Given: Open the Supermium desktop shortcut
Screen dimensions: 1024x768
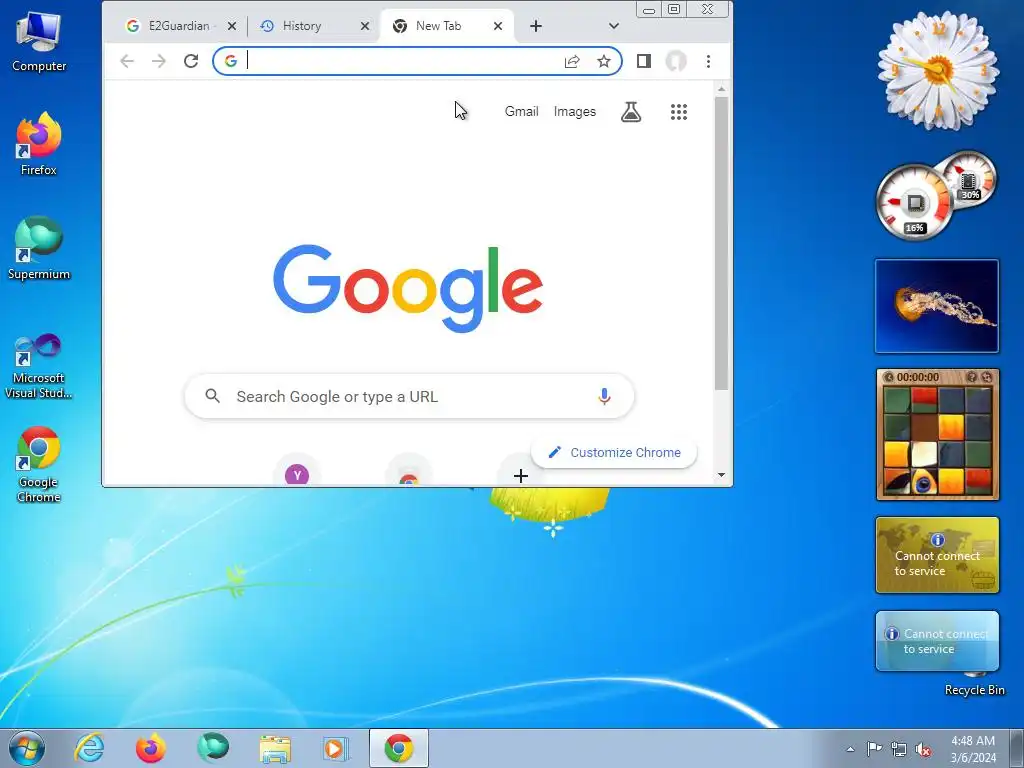Looking at the screenshot, I should [x=39, y=248].
